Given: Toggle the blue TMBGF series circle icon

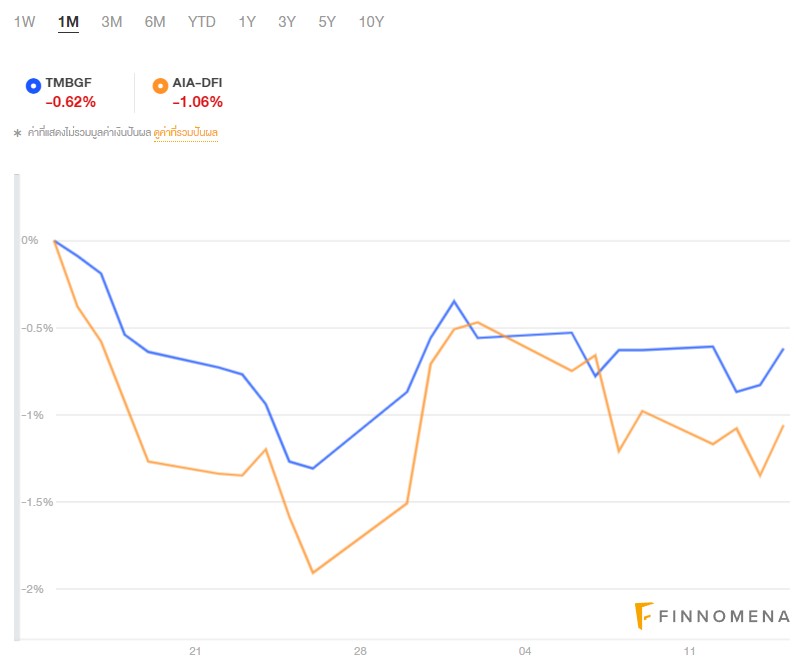Looking at the screenshot, I should pos(33,86).
